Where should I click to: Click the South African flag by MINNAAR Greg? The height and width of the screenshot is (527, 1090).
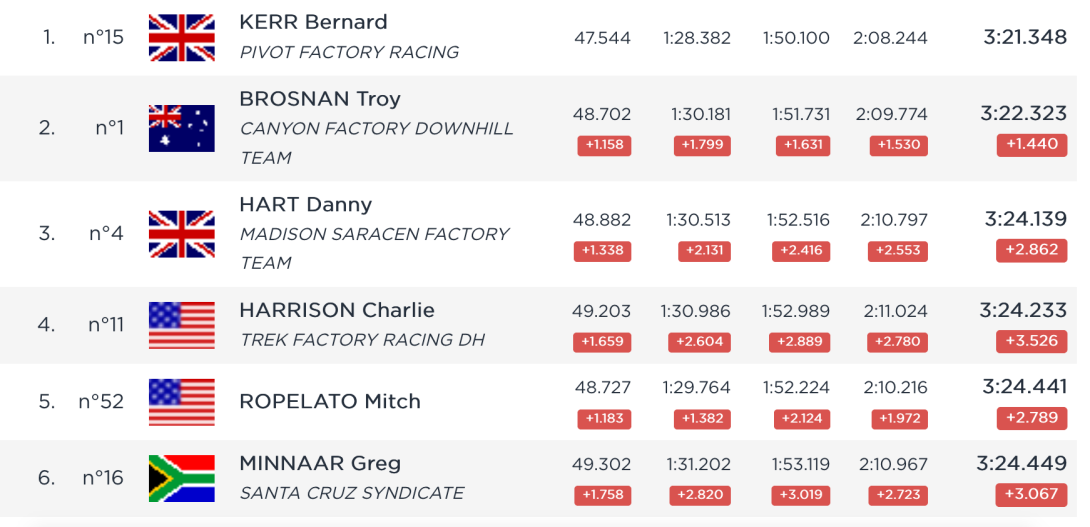pyautogui.click(x=181, y=478)
